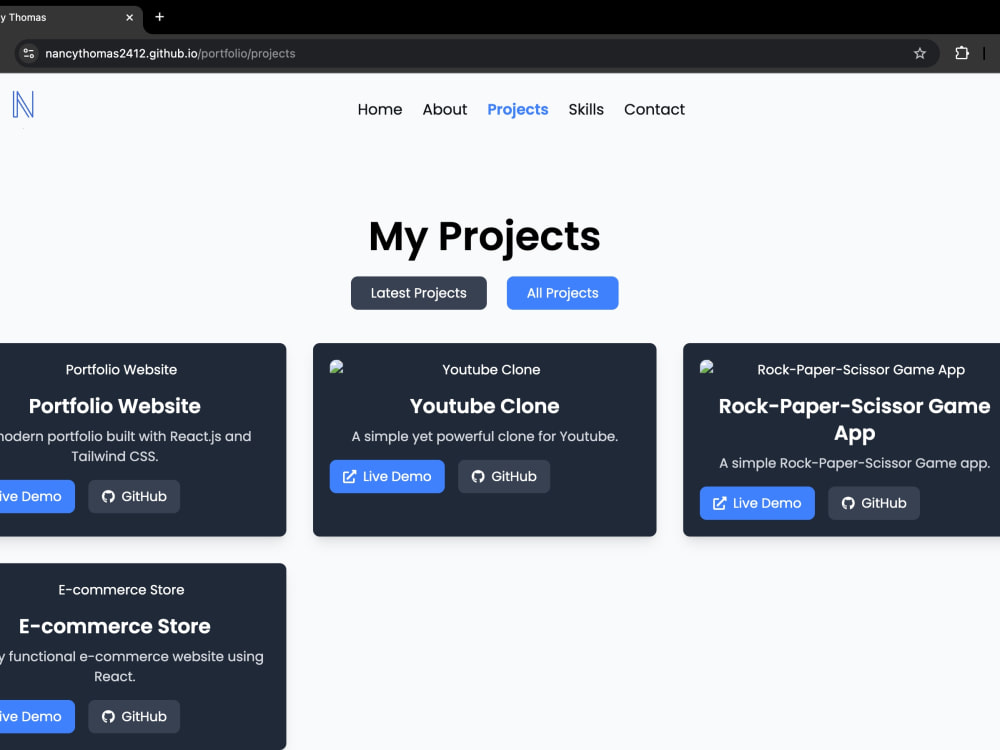This screenshot has height=750, width=1000.
Task: Open GitHub repo for Portfolio Website
Action: click(x=134, y=497)
